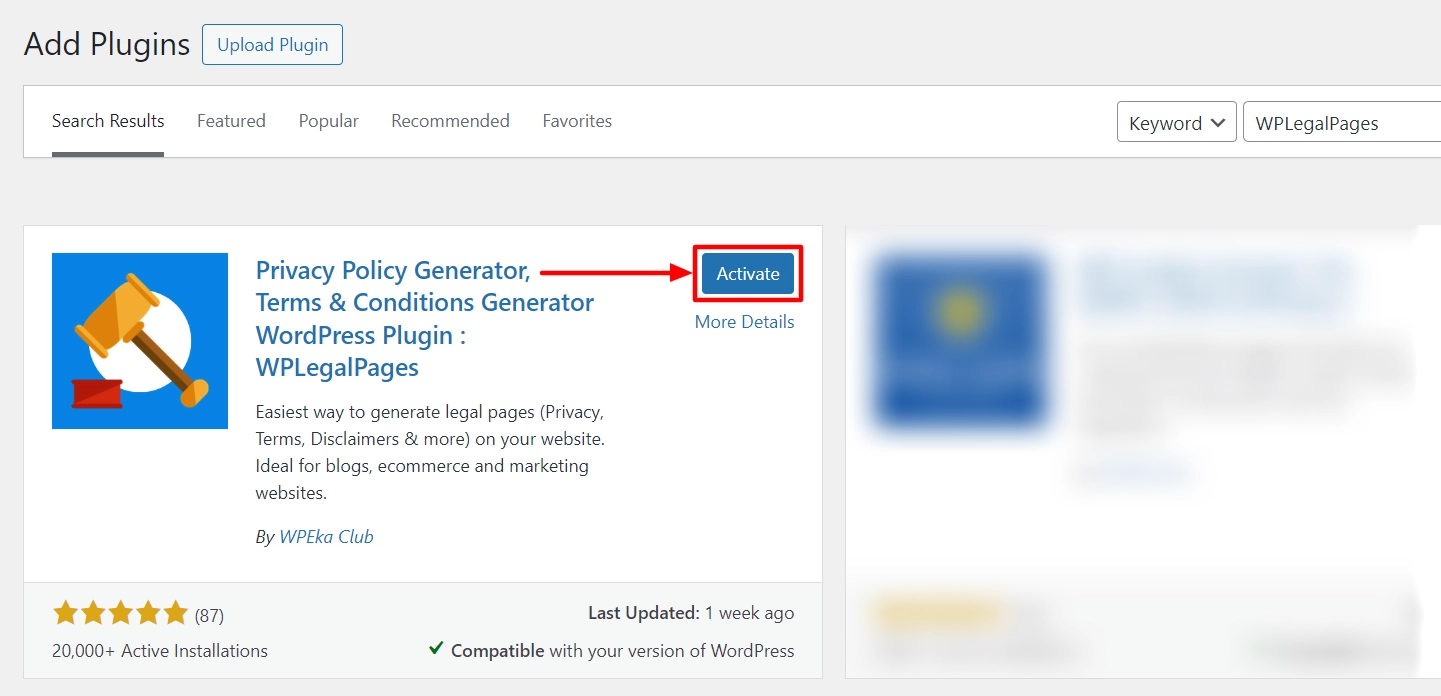Expand the Keyword selector chevron
1441x696 pixels.
click(1218, 122)
